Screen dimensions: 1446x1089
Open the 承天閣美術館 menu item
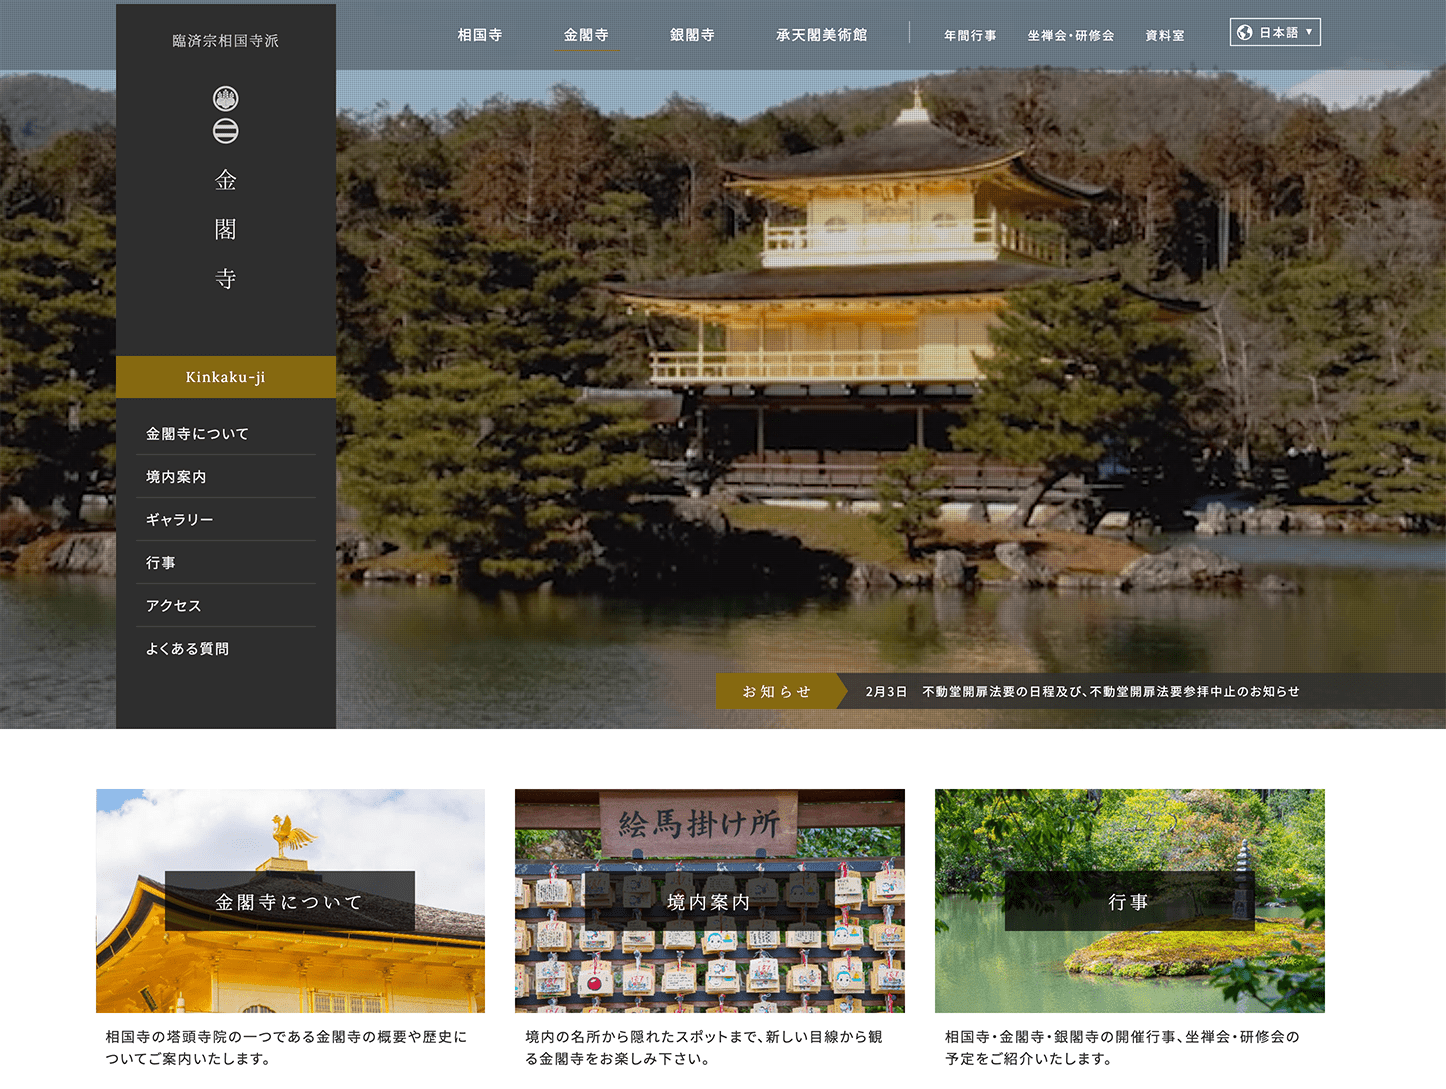pyautogui.click(x=822, y=35)
